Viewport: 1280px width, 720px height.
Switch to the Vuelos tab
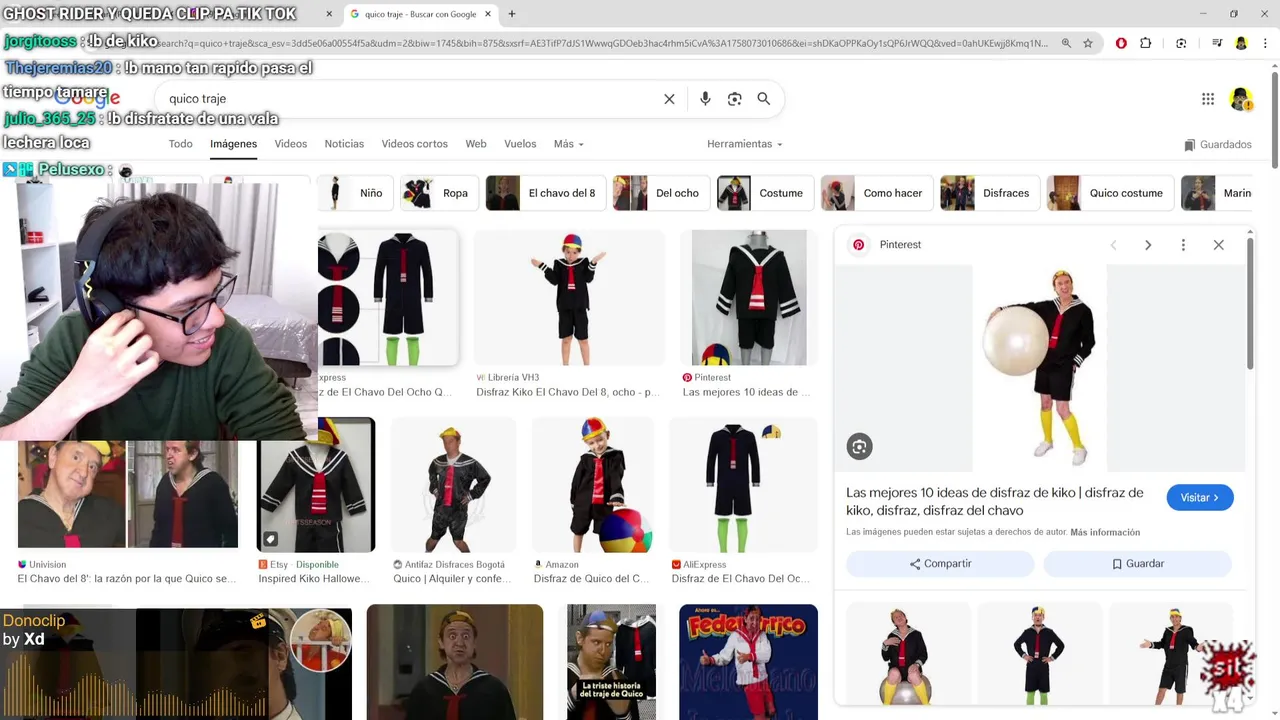[520, 144]
